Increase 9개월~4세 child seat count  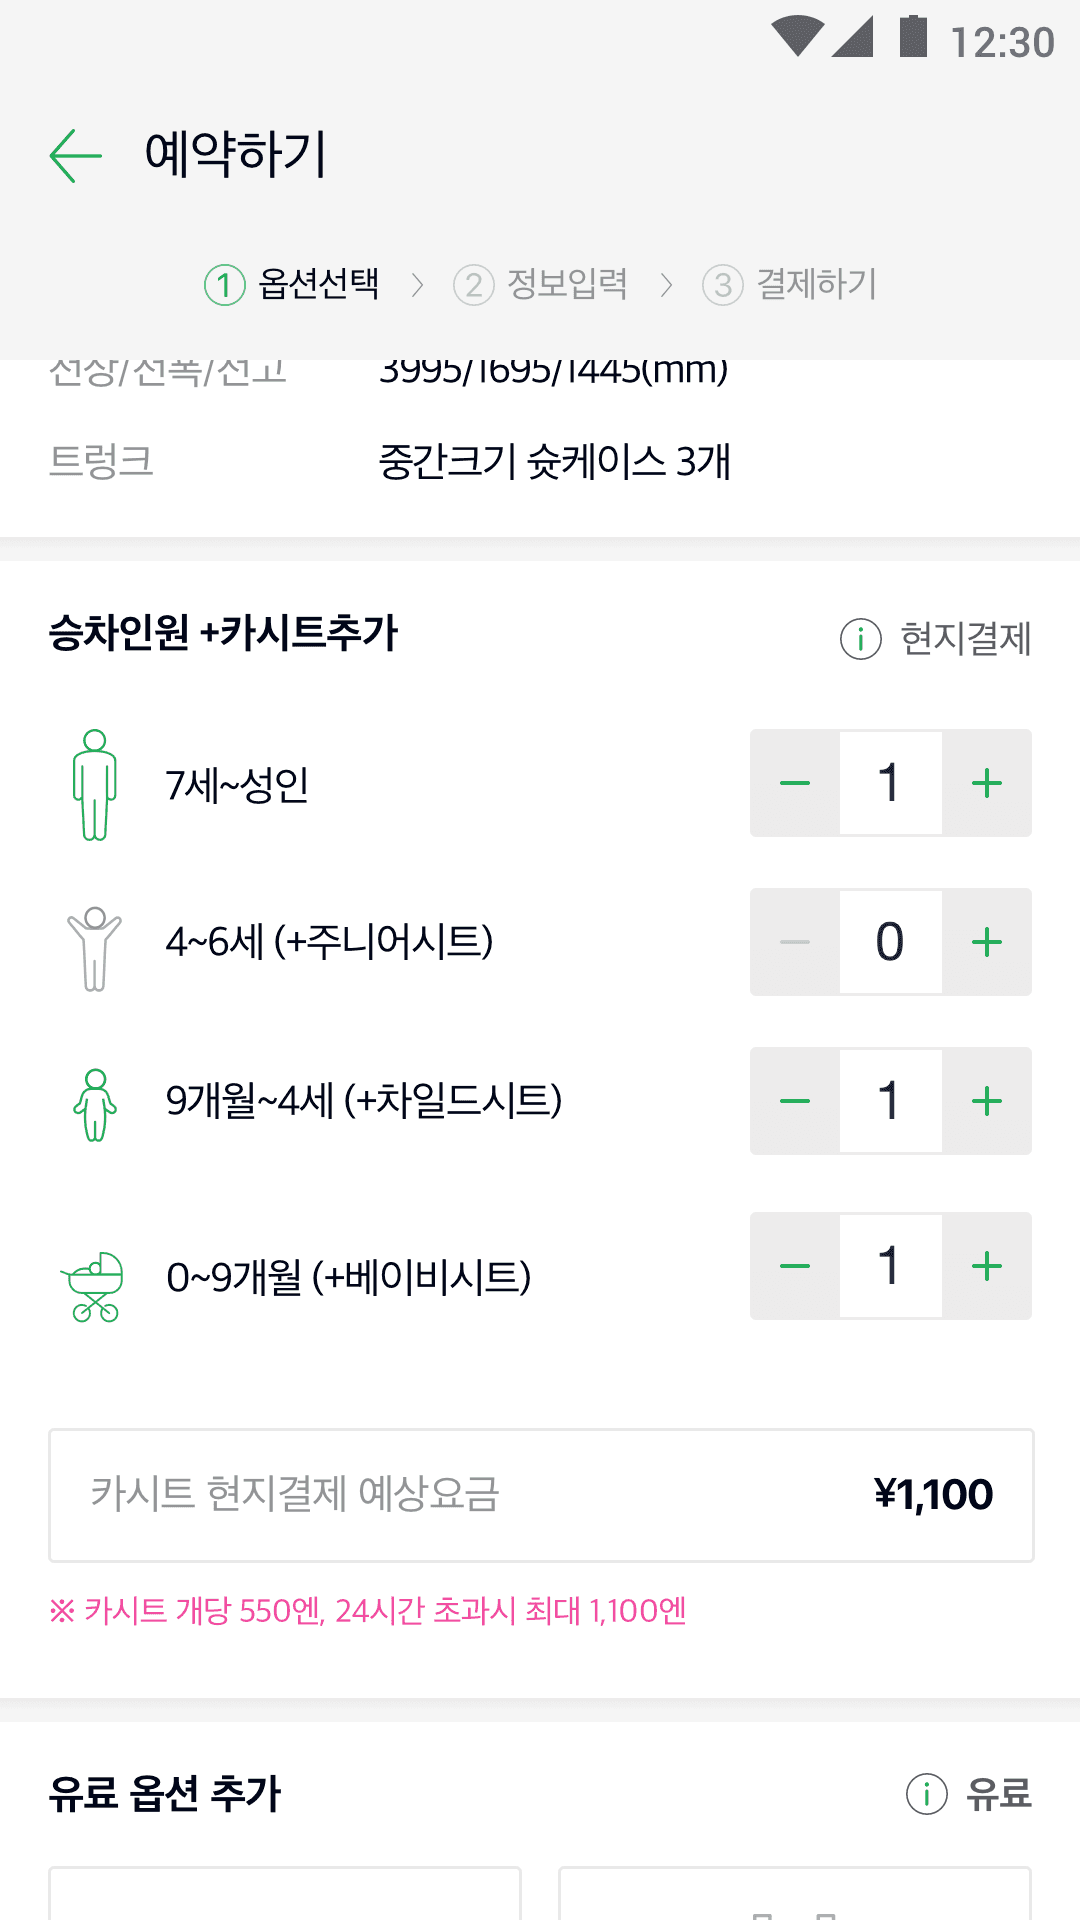[986, 1101]
